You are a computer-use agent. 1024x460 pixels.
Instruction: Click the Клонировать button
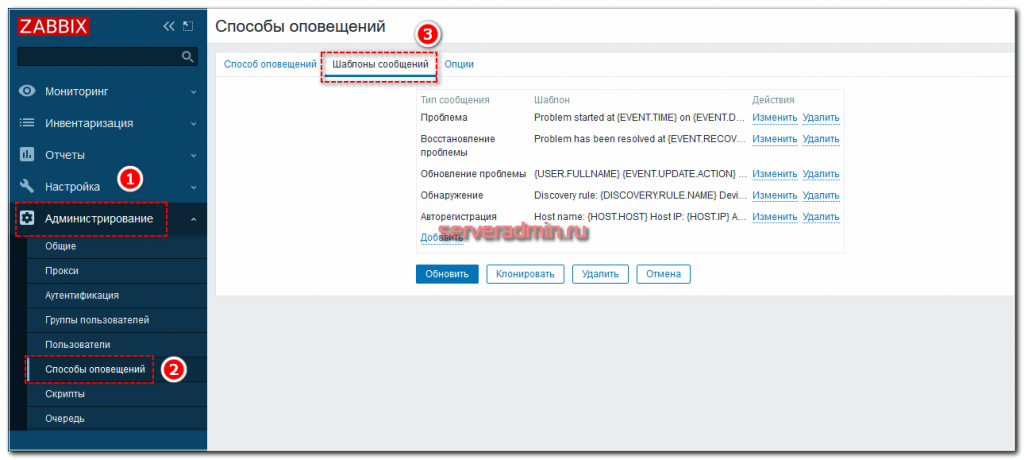(525, 274)
